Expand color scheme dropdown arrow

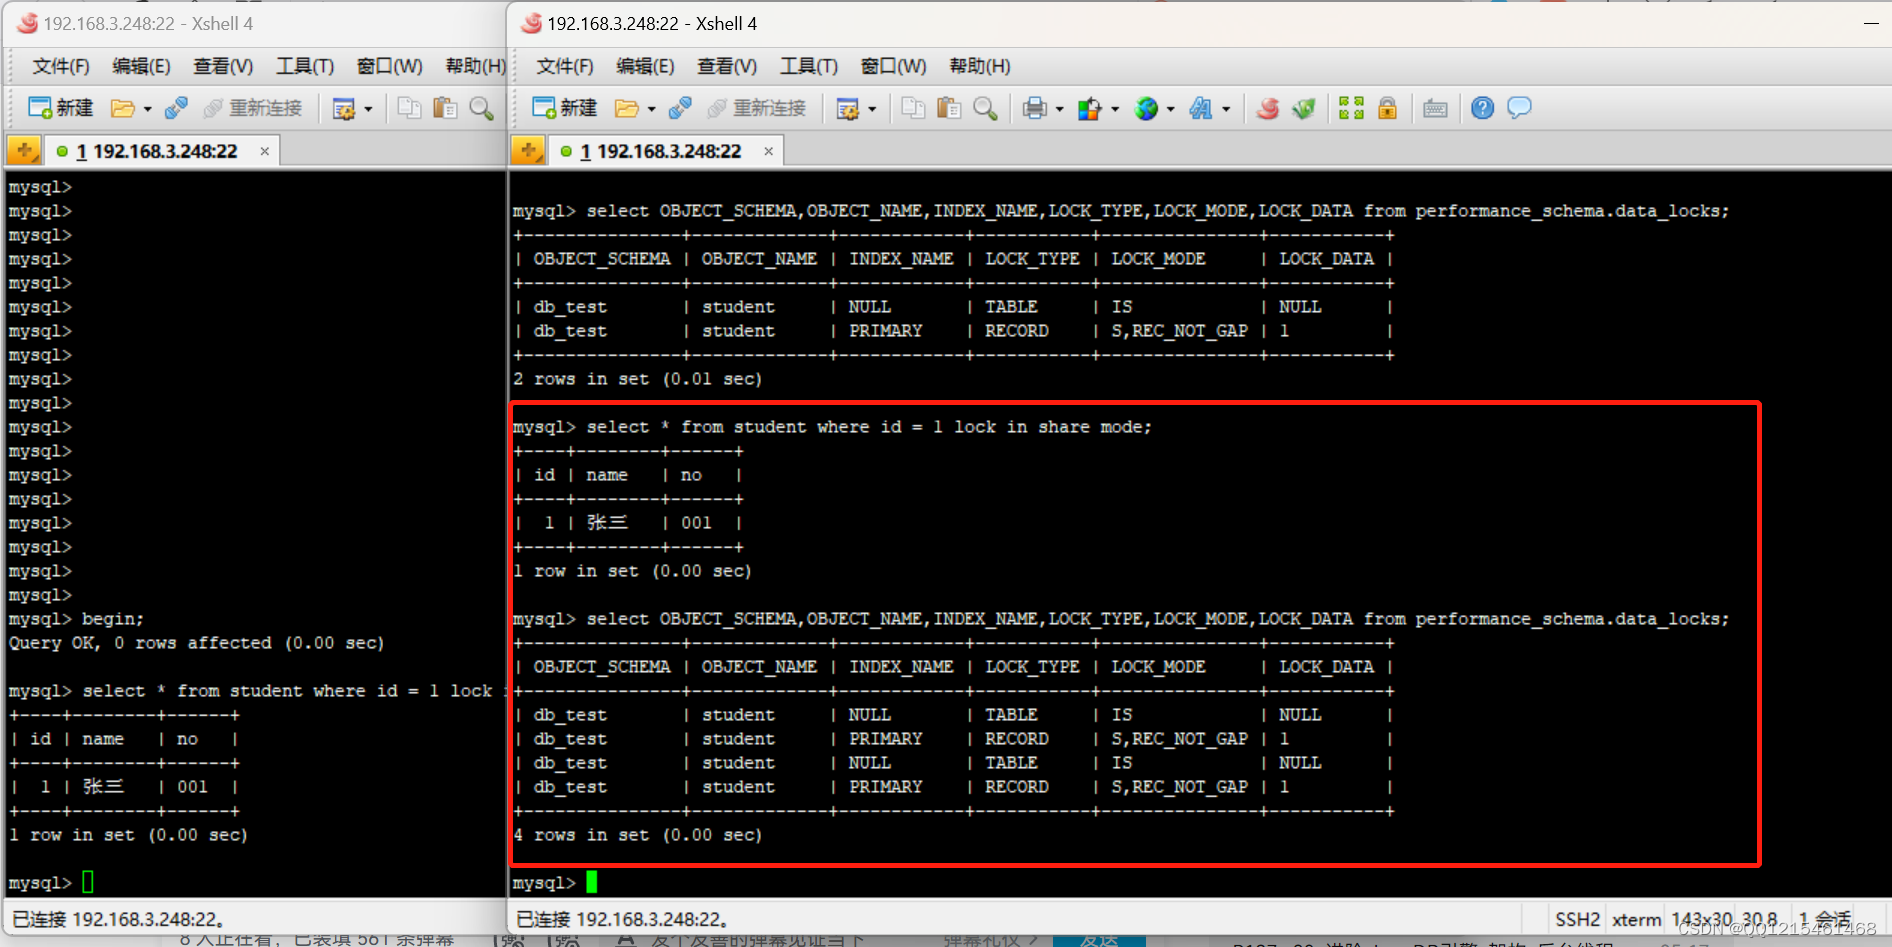click(x=1114, y=109)
